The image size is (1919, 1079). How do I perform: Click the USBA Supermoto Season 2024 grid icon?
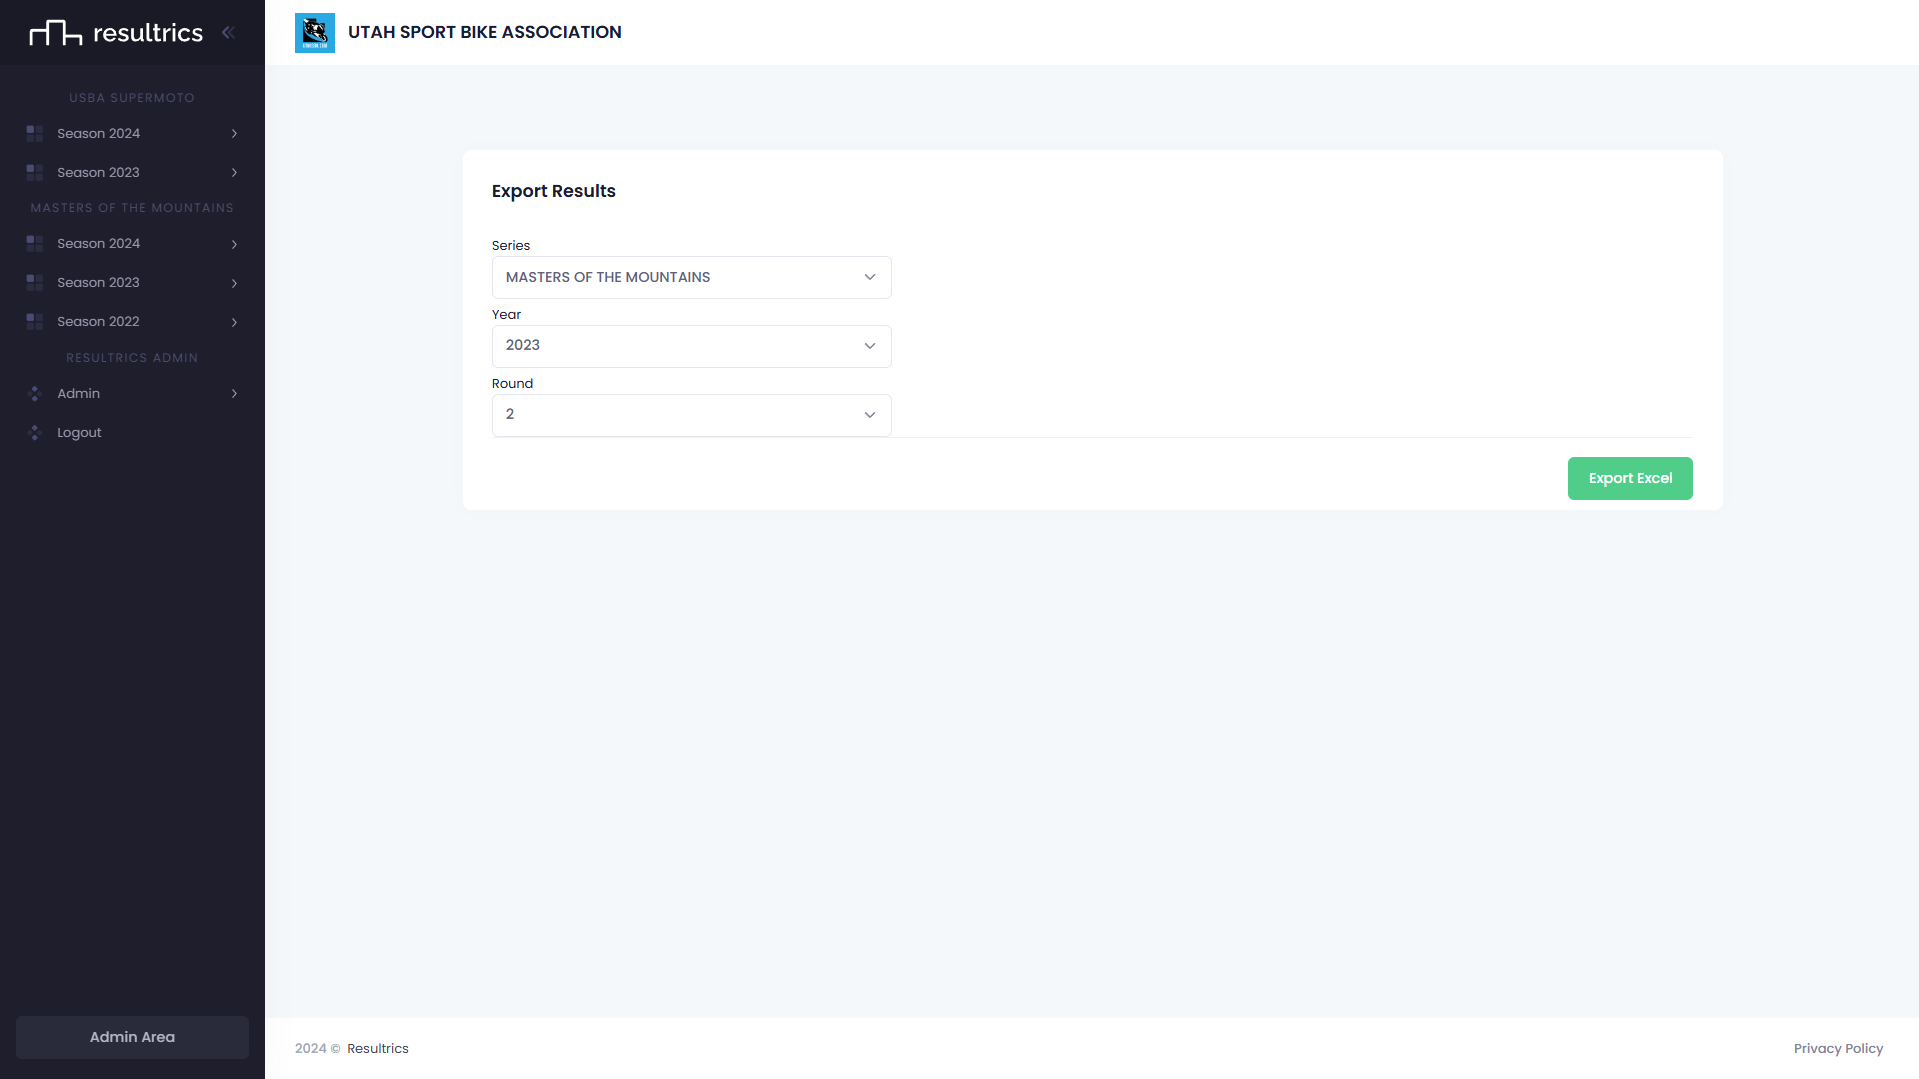coord(35,134)
